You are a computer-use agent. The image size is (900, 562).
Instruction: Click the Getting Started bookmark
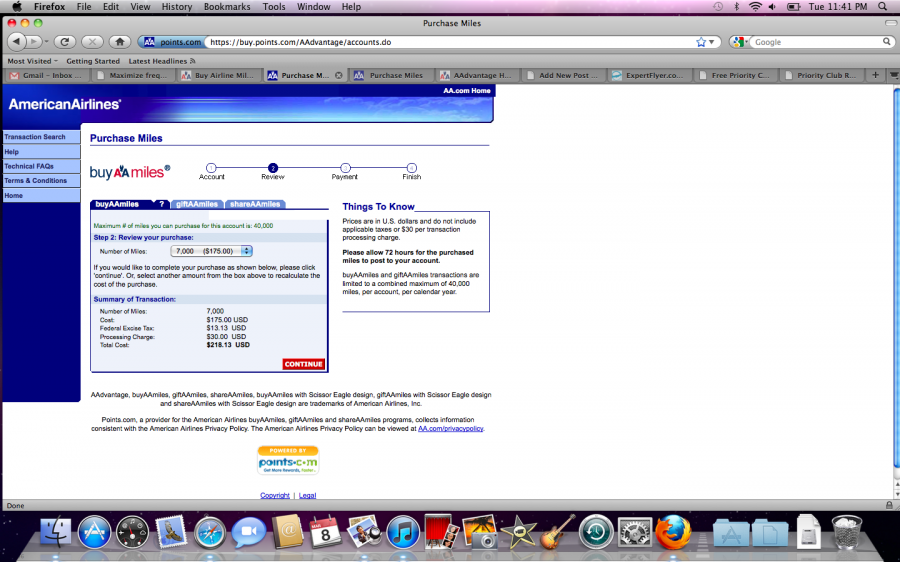(x=93, y=61)
